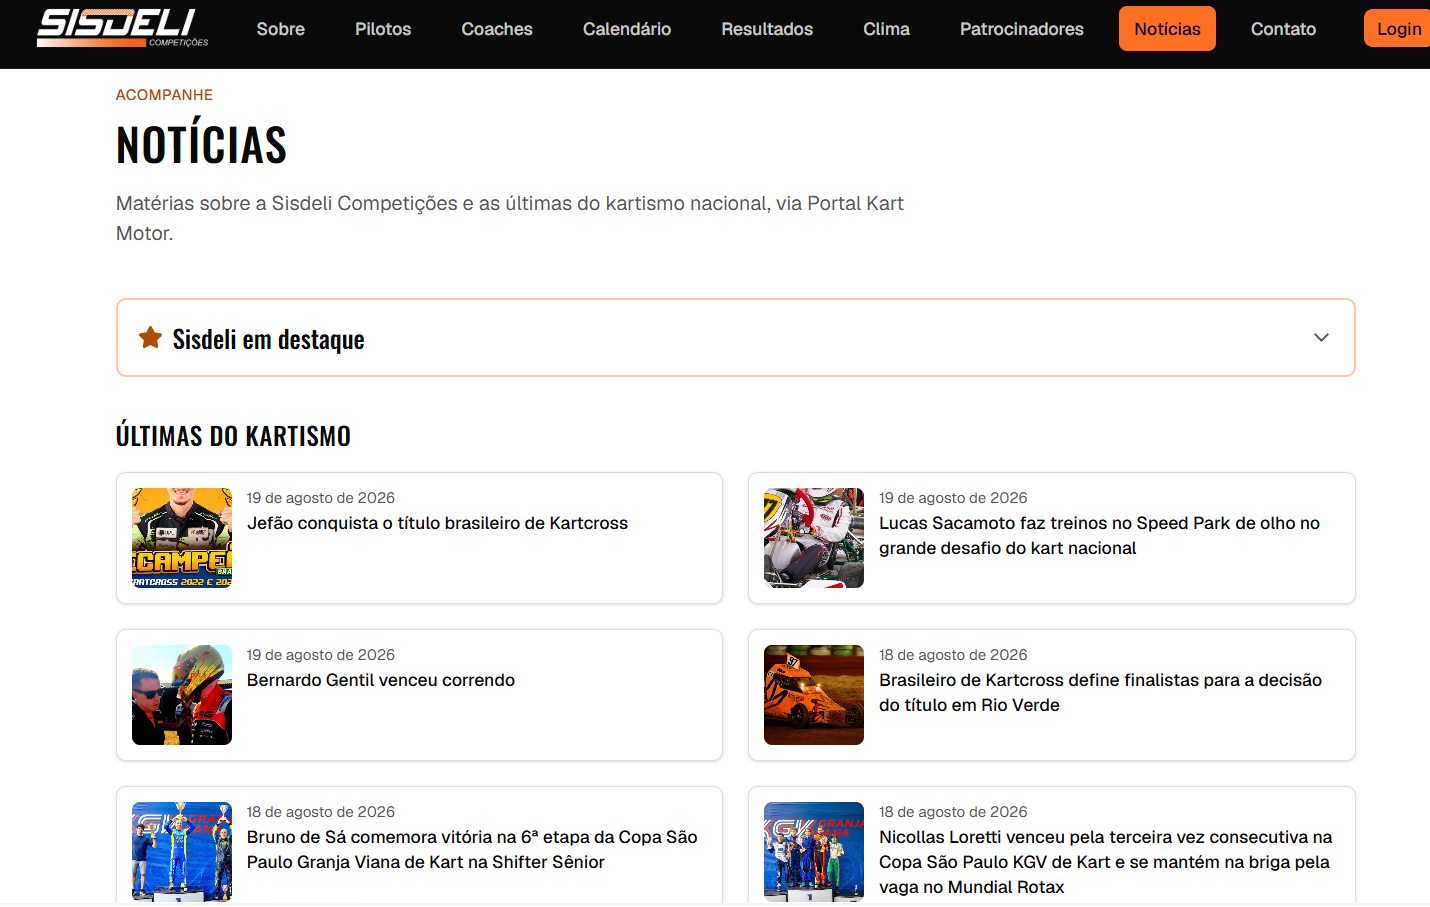Click the Sisdeli Competições logo
The image size is (1430, 907).
pos(122,28)
